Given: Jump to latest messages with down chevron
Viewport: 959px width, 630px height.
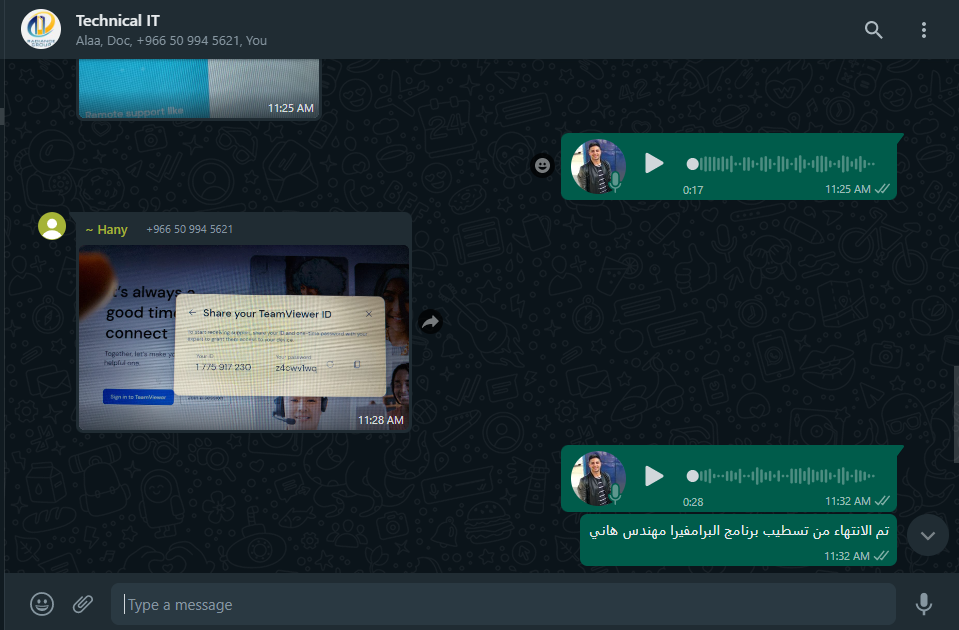Looking at the screenshot, I should pos(928,535).
